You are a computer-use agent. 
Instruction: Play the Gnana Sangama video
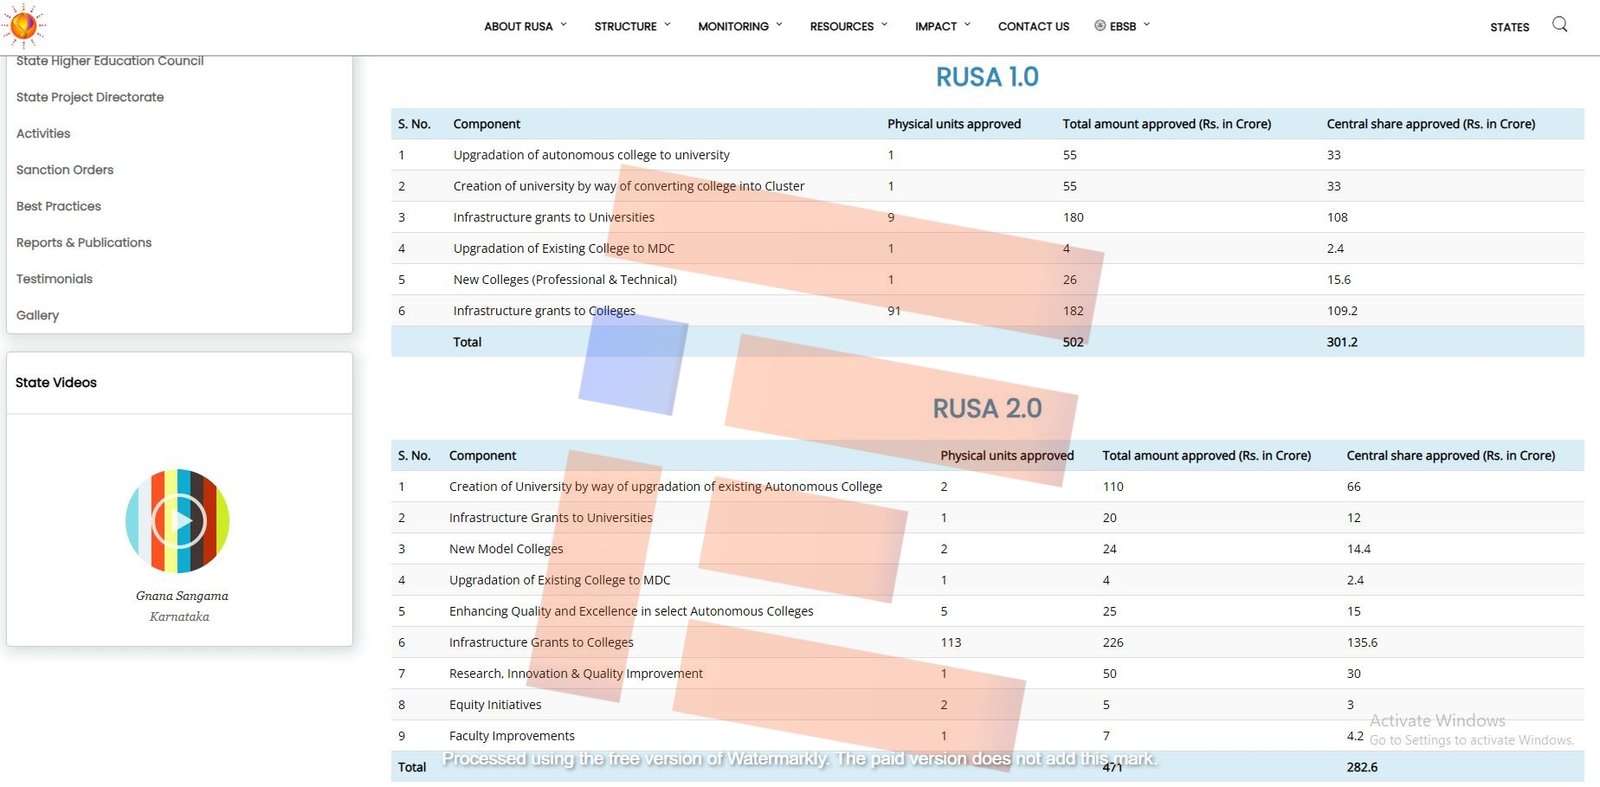[x=178, y=521]
